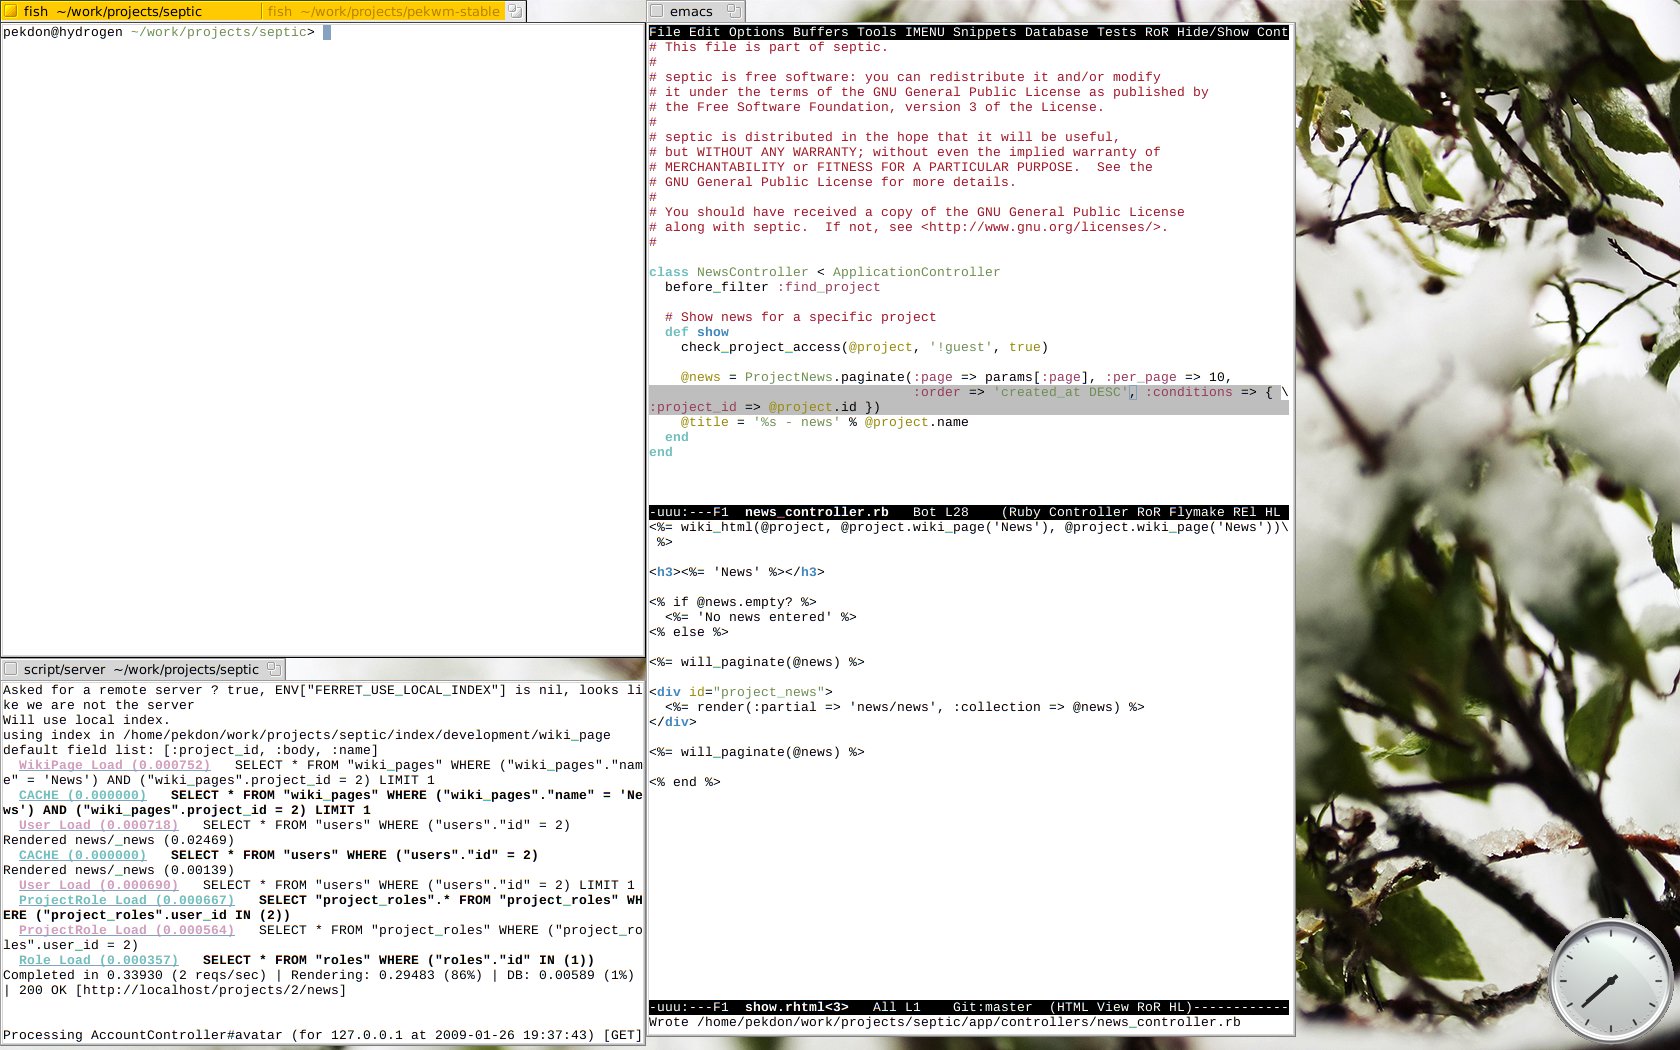Click the "All L1" position indicator
This screenshot has height=1050, width=1680.
click(x=897, y=1007)
